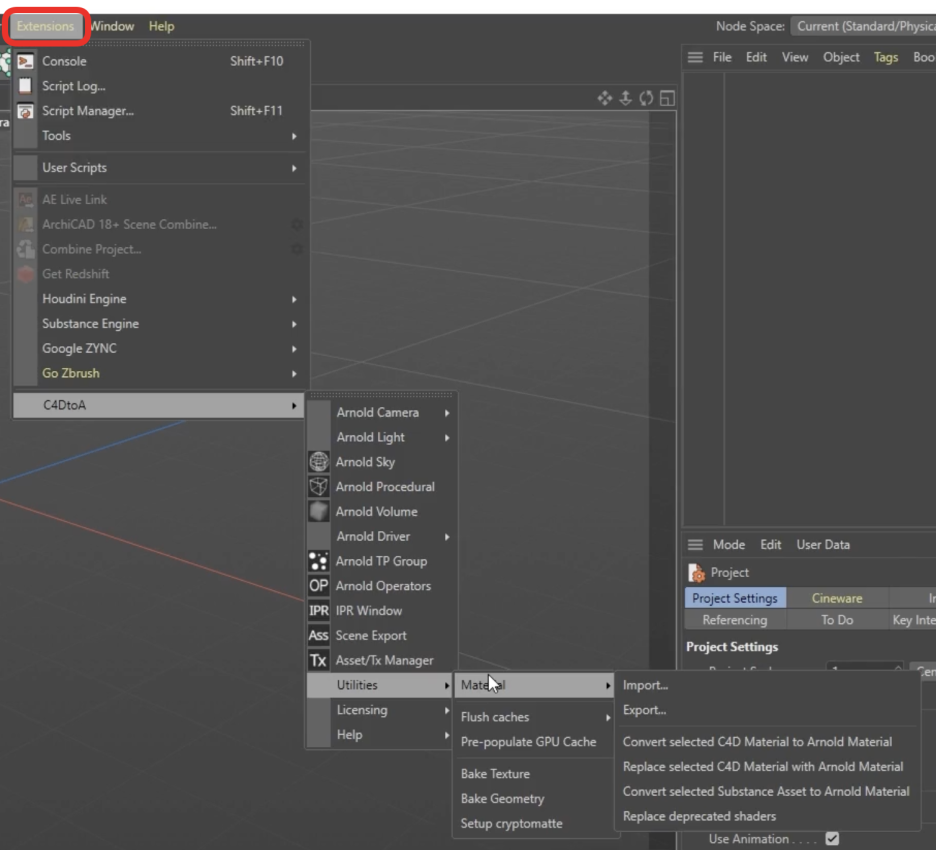The image size is (936, 850).
Task: Click the Arnold TP Group icon
Action: click(x=319, y=561)
